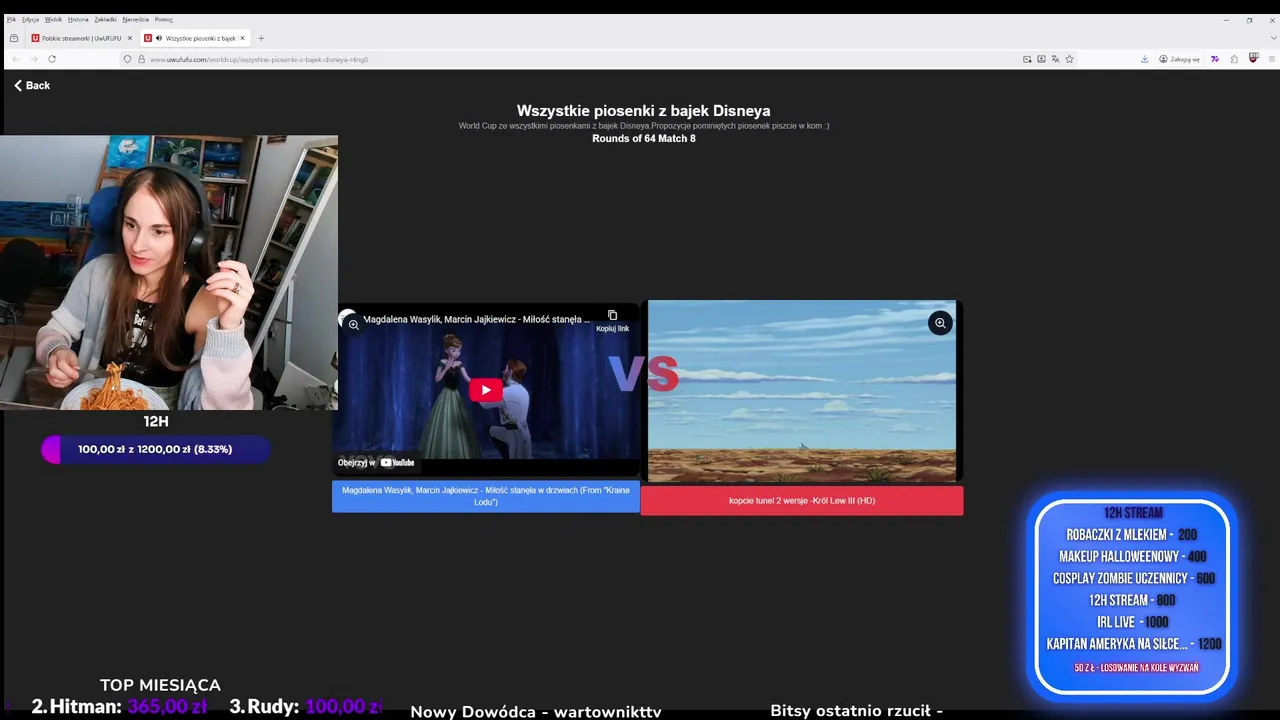Screen dimensions: 1280x720
Task: Open the downloads arrow icon
Action: [x=1145, y=59]
